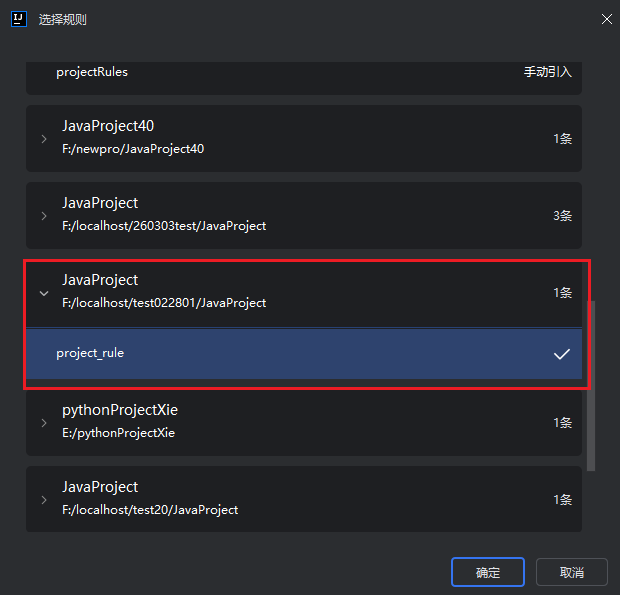Toggle the checkmark beside project_rule
This screenshot has width=620, height=595.
pos(562,354)
